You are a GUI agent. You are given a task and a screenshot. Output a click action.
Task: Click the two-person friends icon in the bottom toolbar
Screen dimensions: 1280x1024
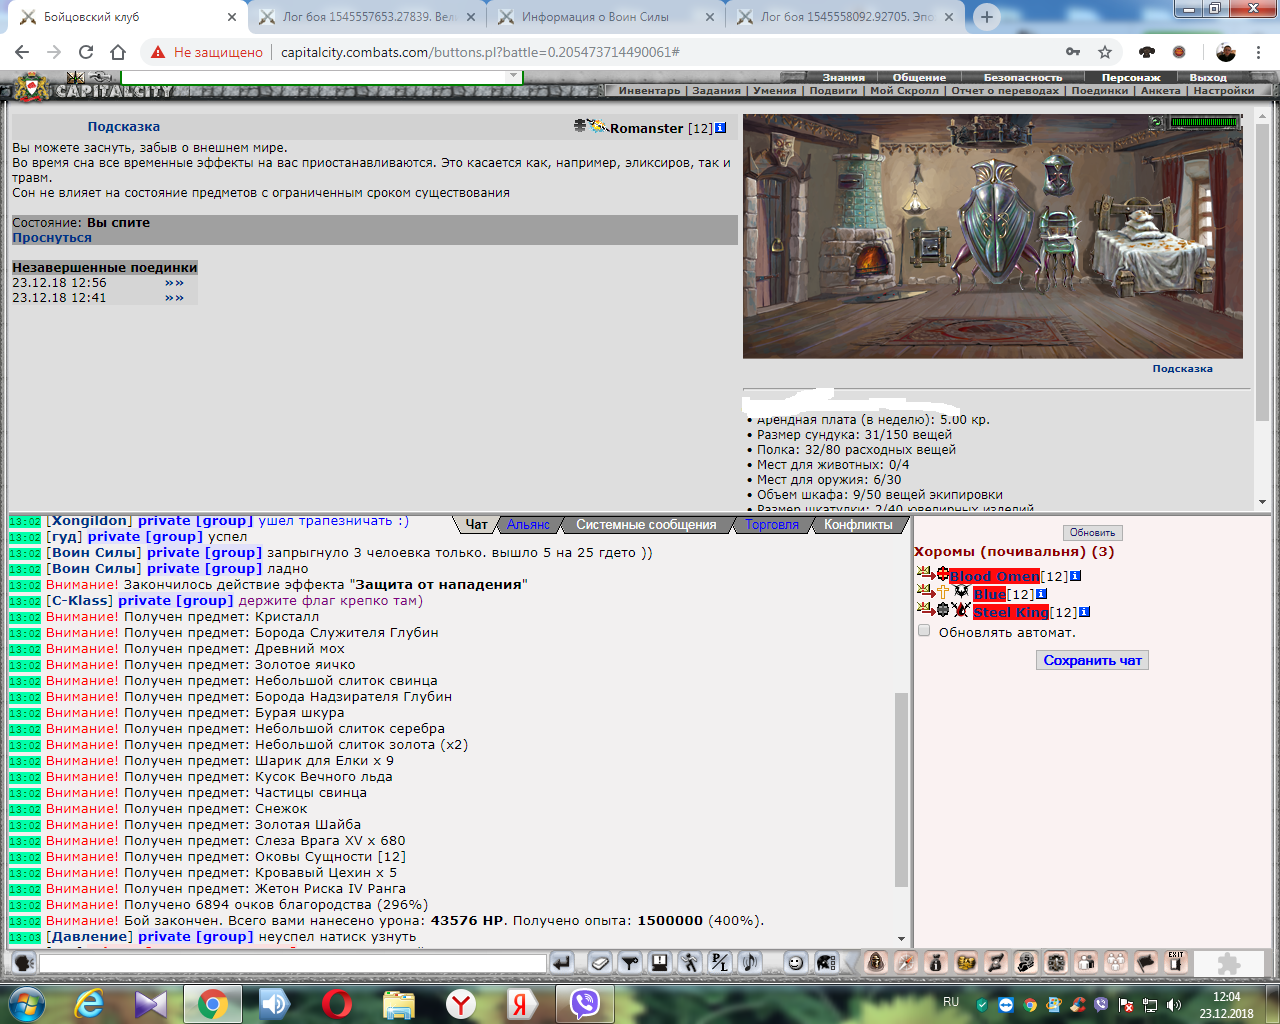tap(1086, 962)
